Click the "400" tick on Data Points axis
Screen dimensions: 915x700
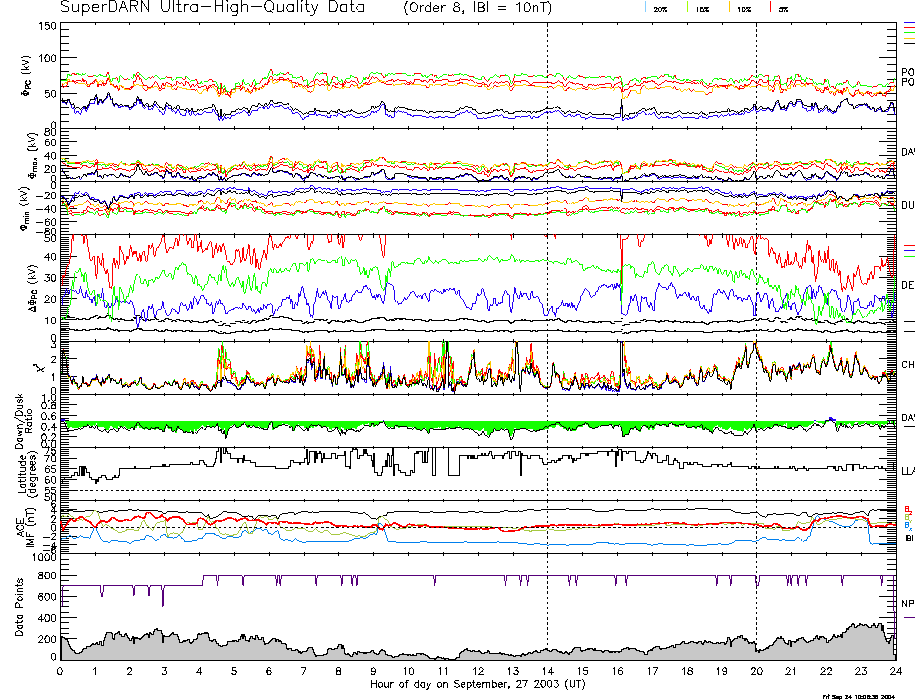(x=47, y=618)
